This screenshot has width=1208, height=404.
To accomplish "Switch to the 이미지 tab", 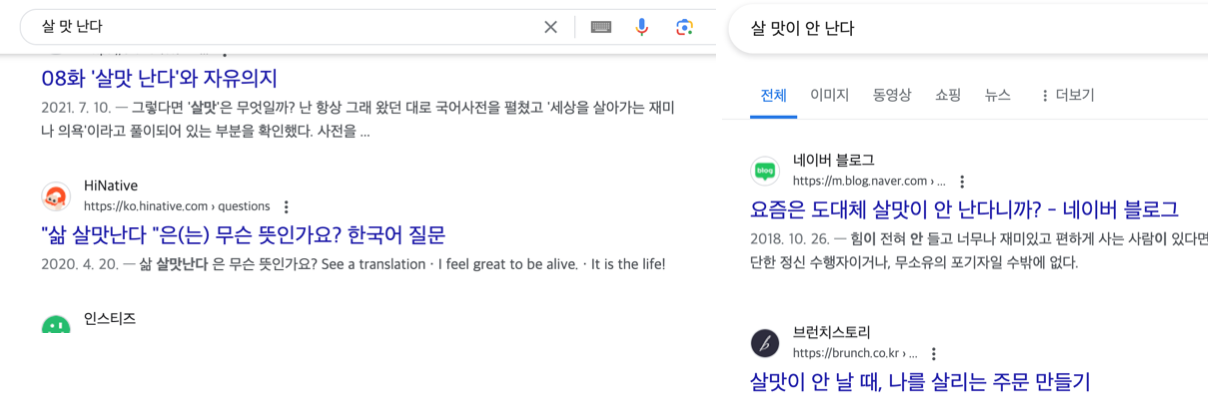I will [x=829, y=95].
